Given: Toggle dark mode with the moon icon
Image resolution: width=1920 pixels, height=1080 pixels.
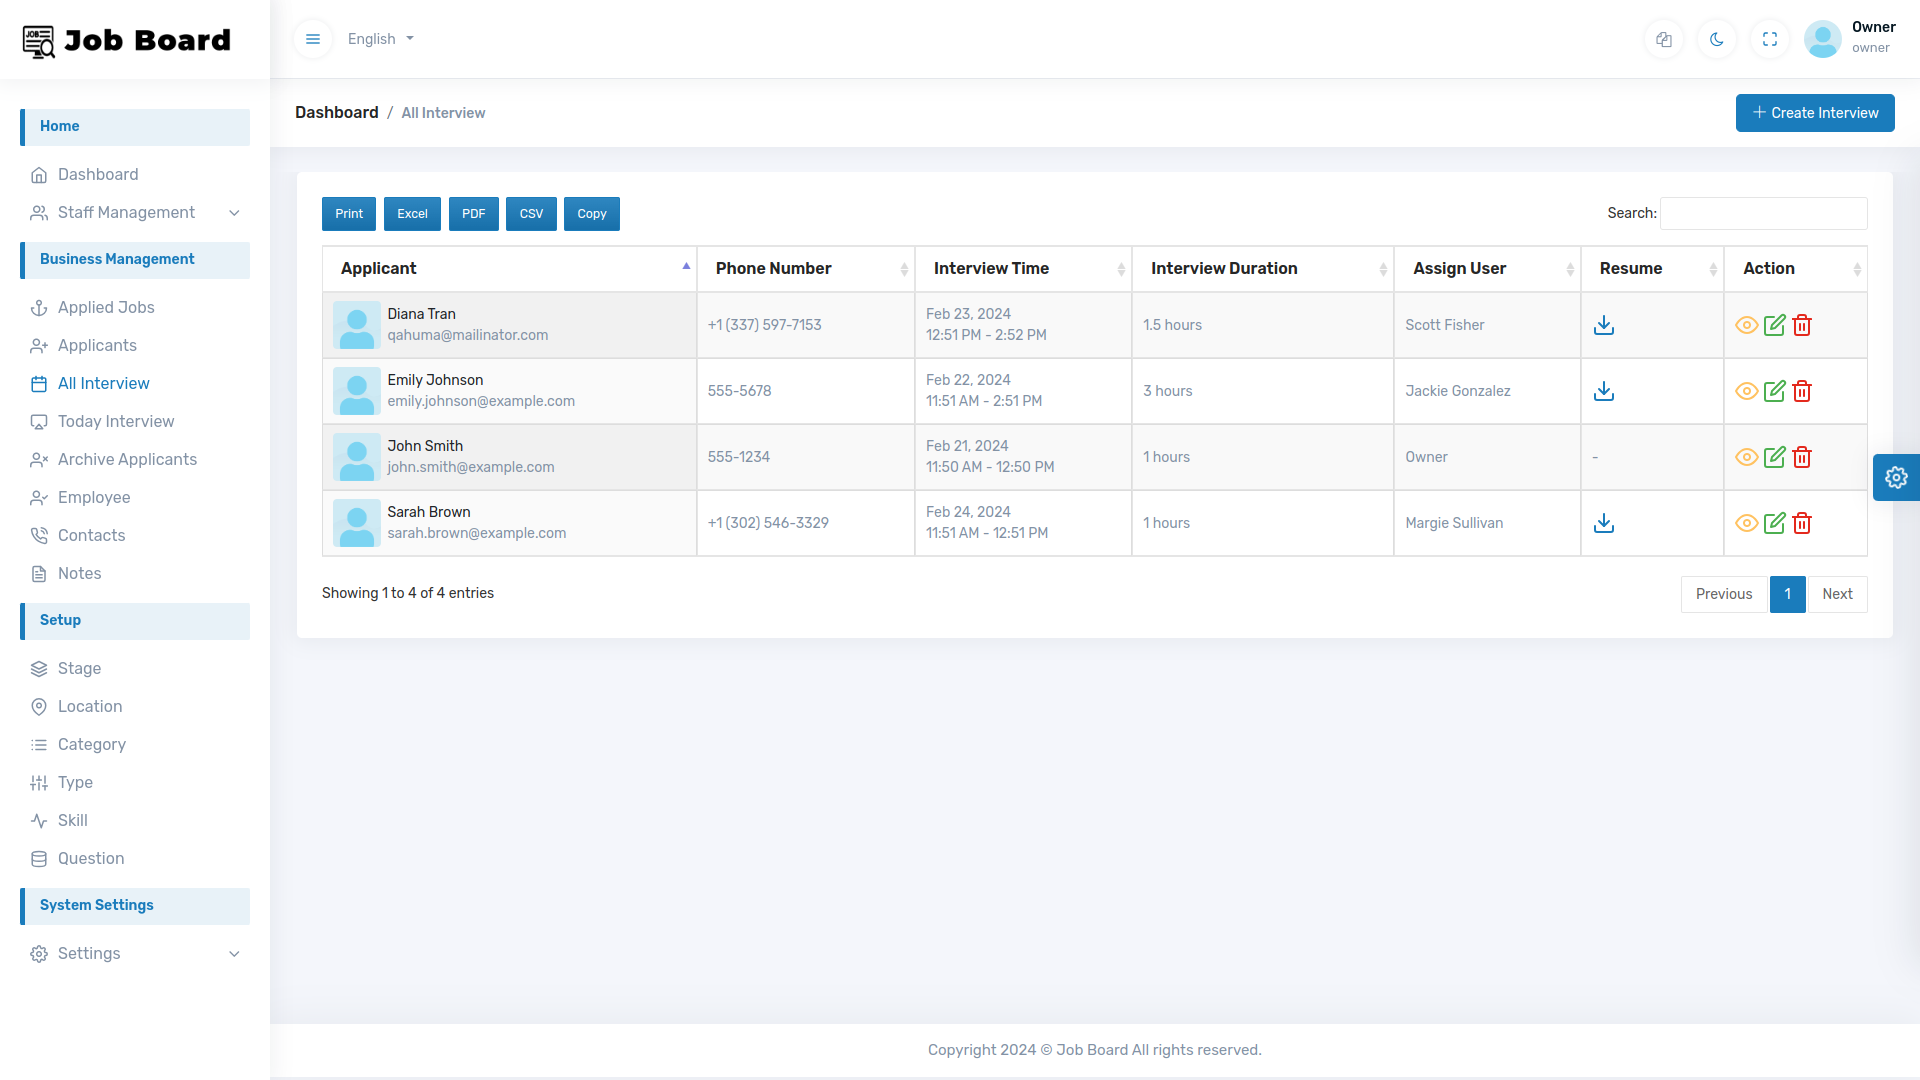Looking at the screenshot, I should pos(1717,39).
